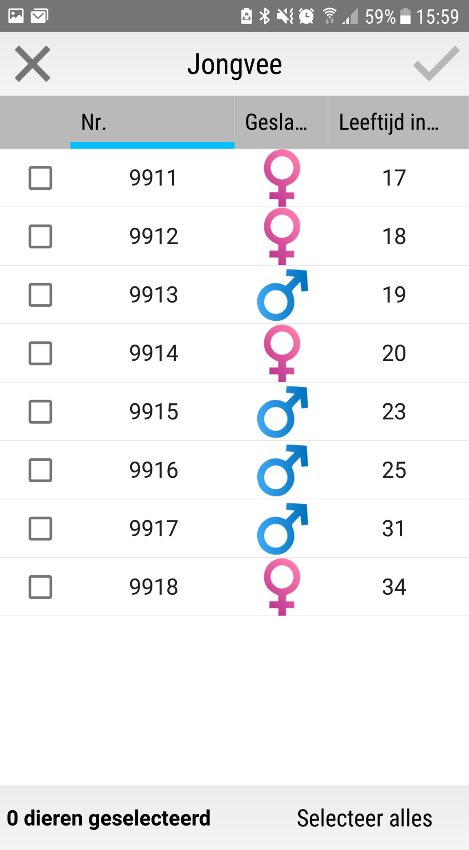Confirm selection with the checkmark icon
Viewport: 469px width, 850px height.
pyautogui.click(x=436, y=64)
